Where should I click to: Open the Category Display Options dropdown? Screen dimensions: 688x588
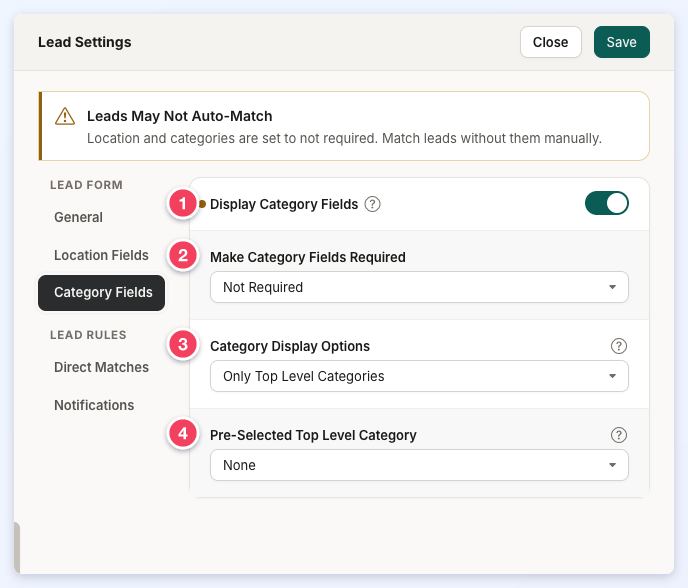419,376
